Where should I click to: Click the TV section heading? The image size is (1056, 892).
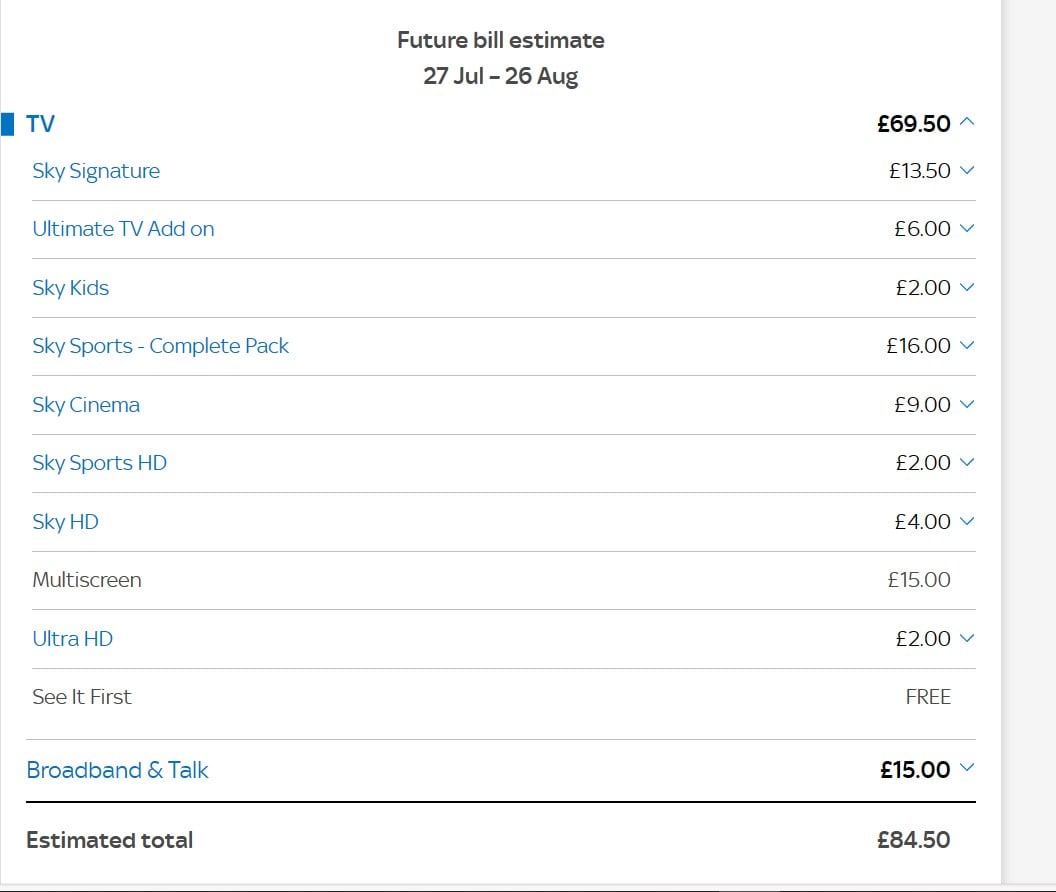(40, 124)
